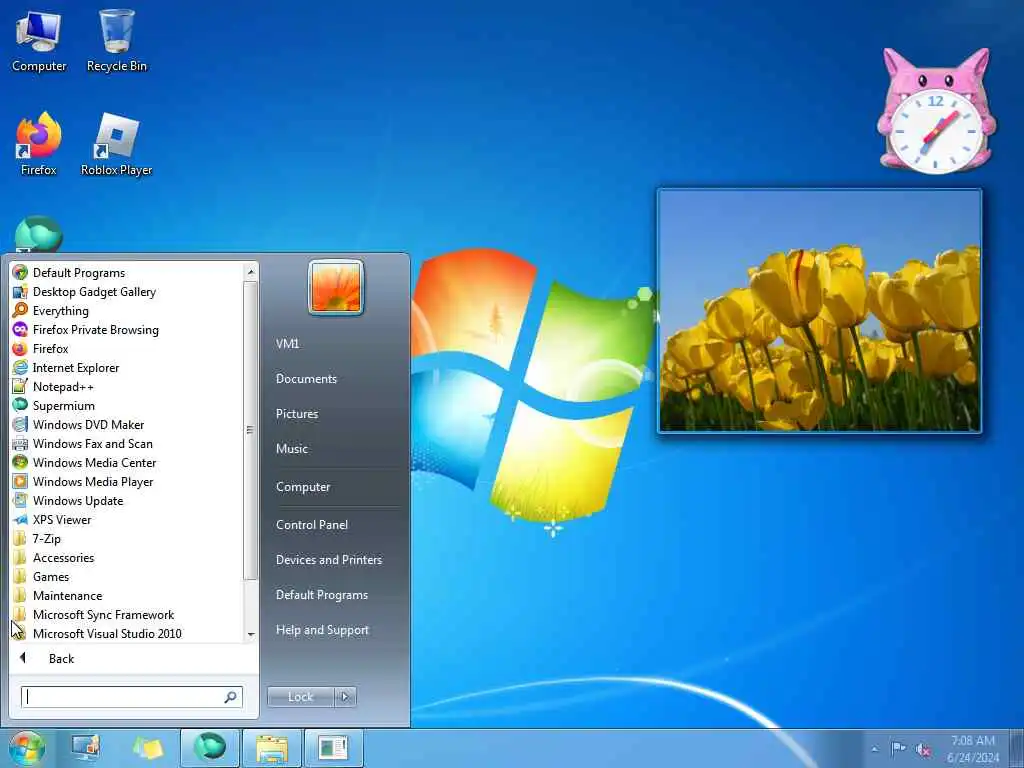Click the taskbar clock and date
Screen dimensions: 1024x768
tap(973, 749)
